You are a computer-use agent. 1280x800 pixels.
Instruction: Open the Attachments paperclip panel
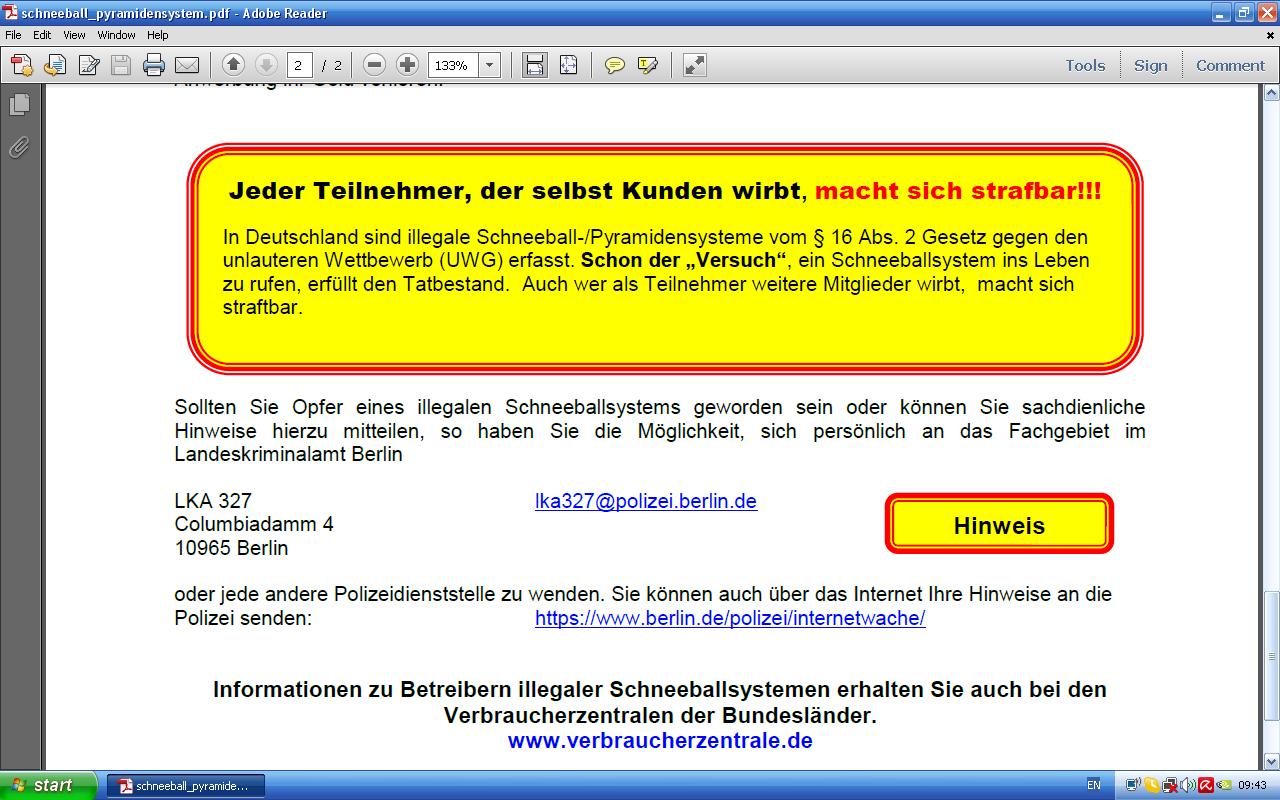coord(19,148)
